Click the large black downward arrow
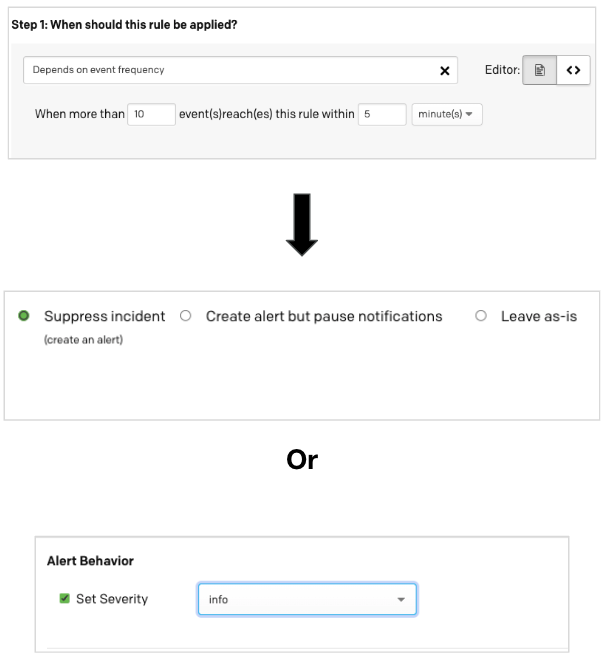 [x=302, y=225]
